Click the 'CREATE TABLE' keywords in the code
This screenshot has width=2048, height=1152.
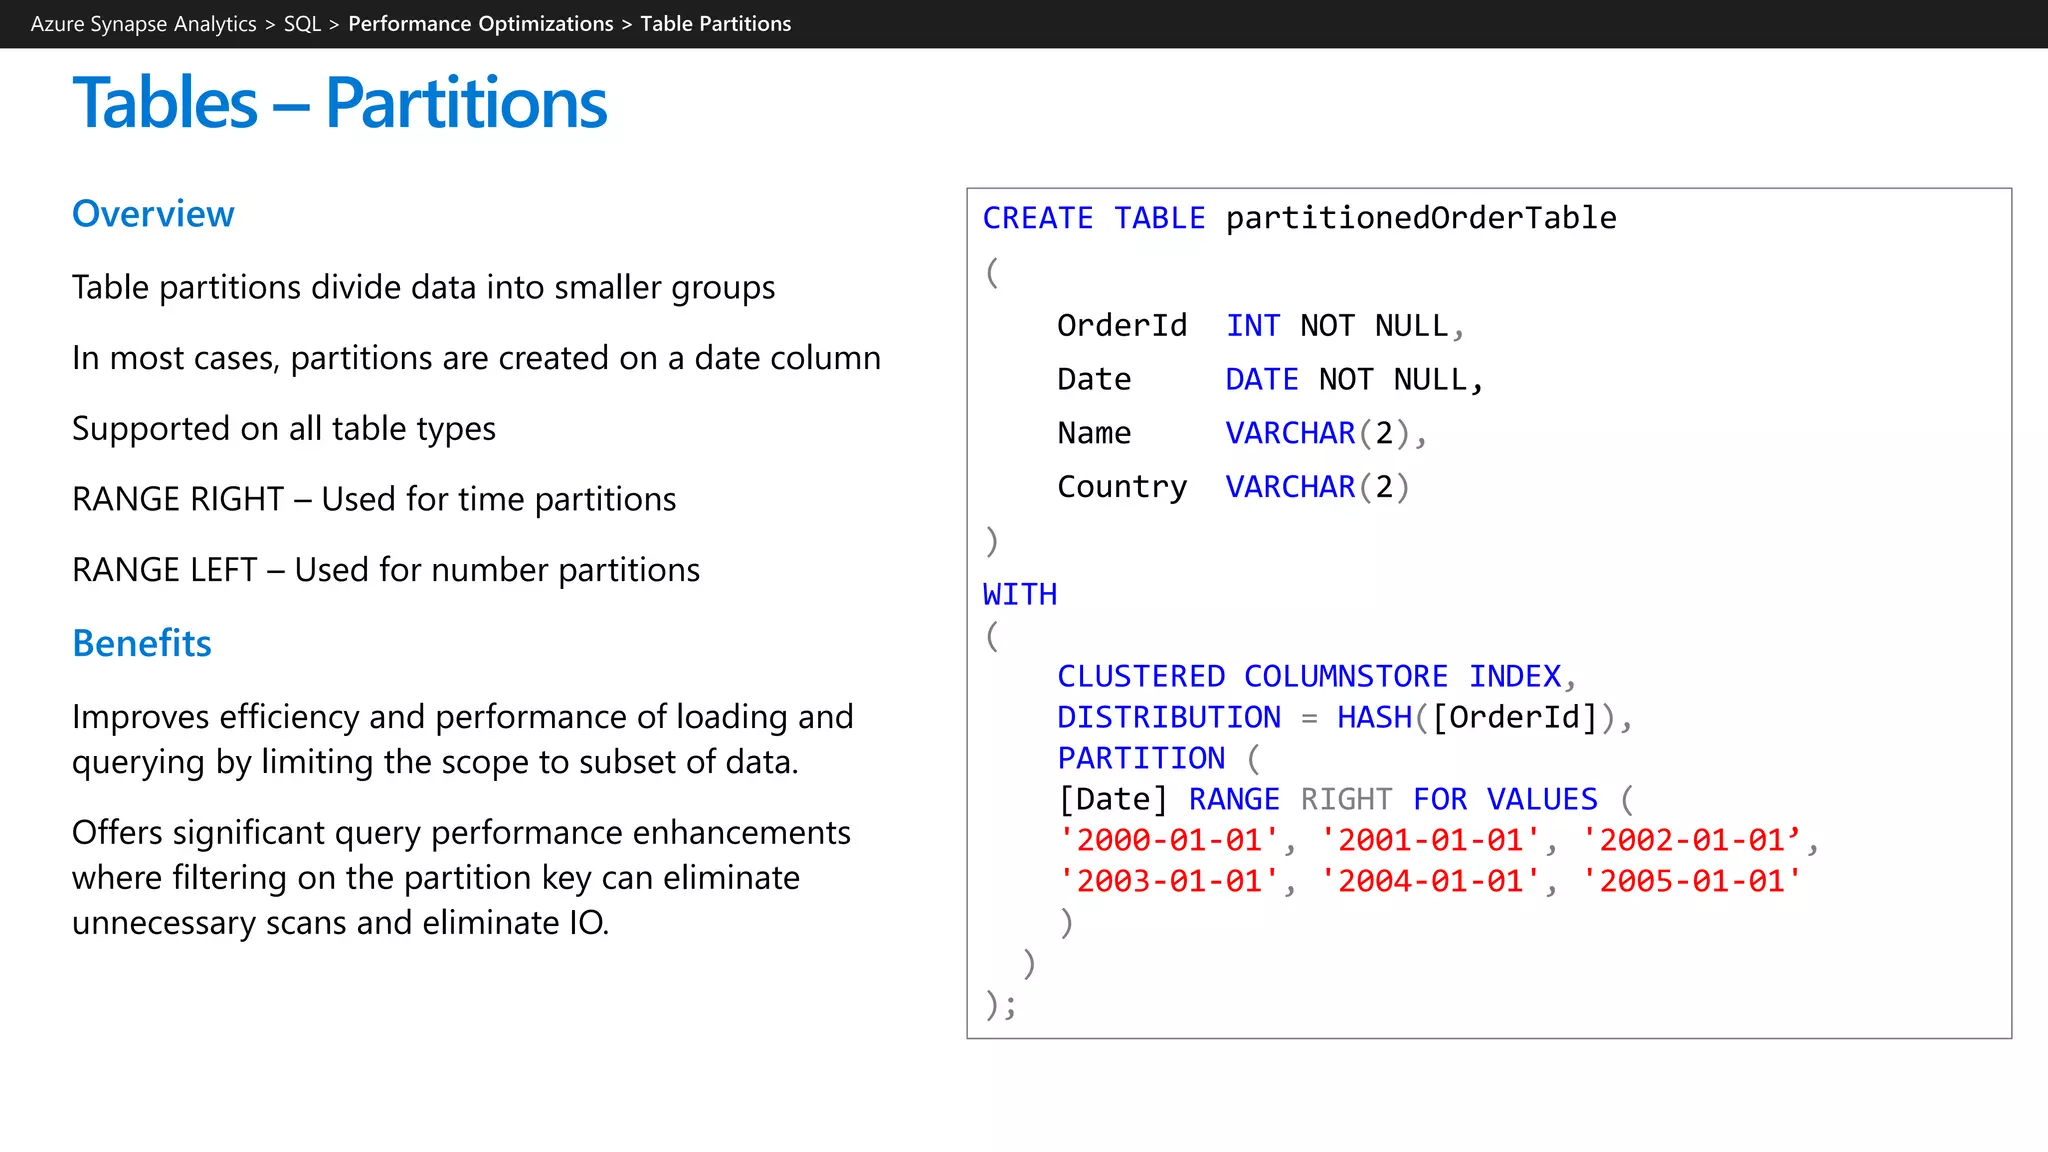pyautogui.click(x=1094, y=218)
